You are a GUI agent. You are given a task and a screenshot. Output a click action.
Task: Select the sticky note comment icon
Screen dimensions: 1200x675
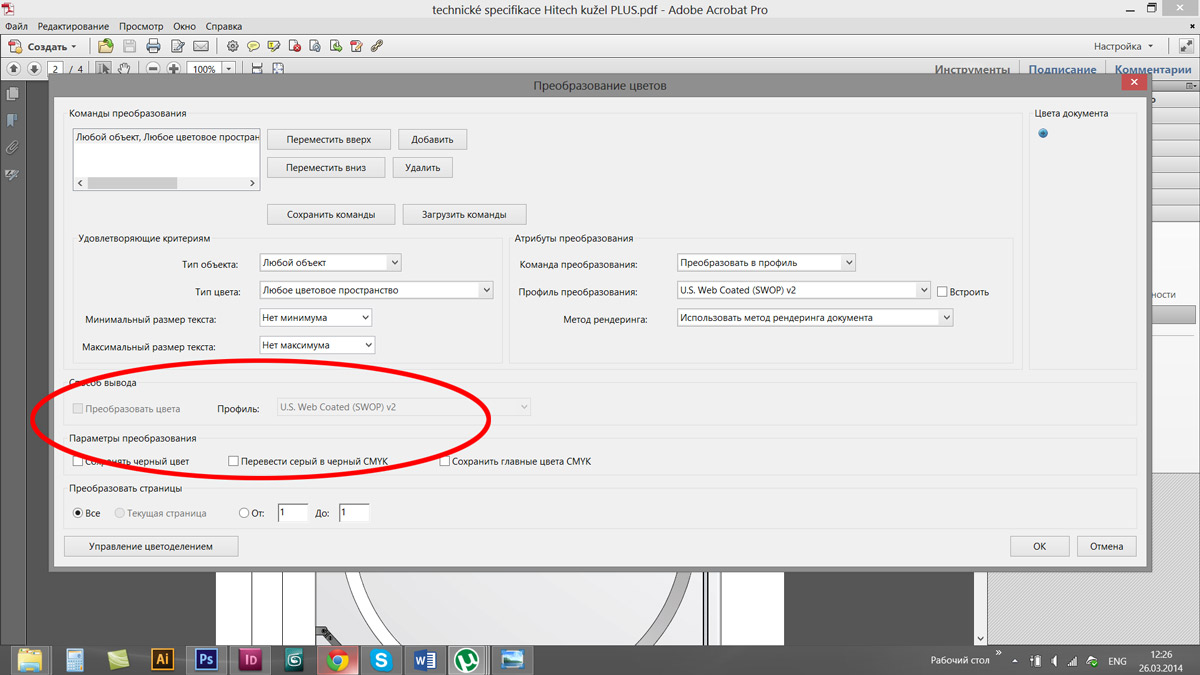coord(254,46)
